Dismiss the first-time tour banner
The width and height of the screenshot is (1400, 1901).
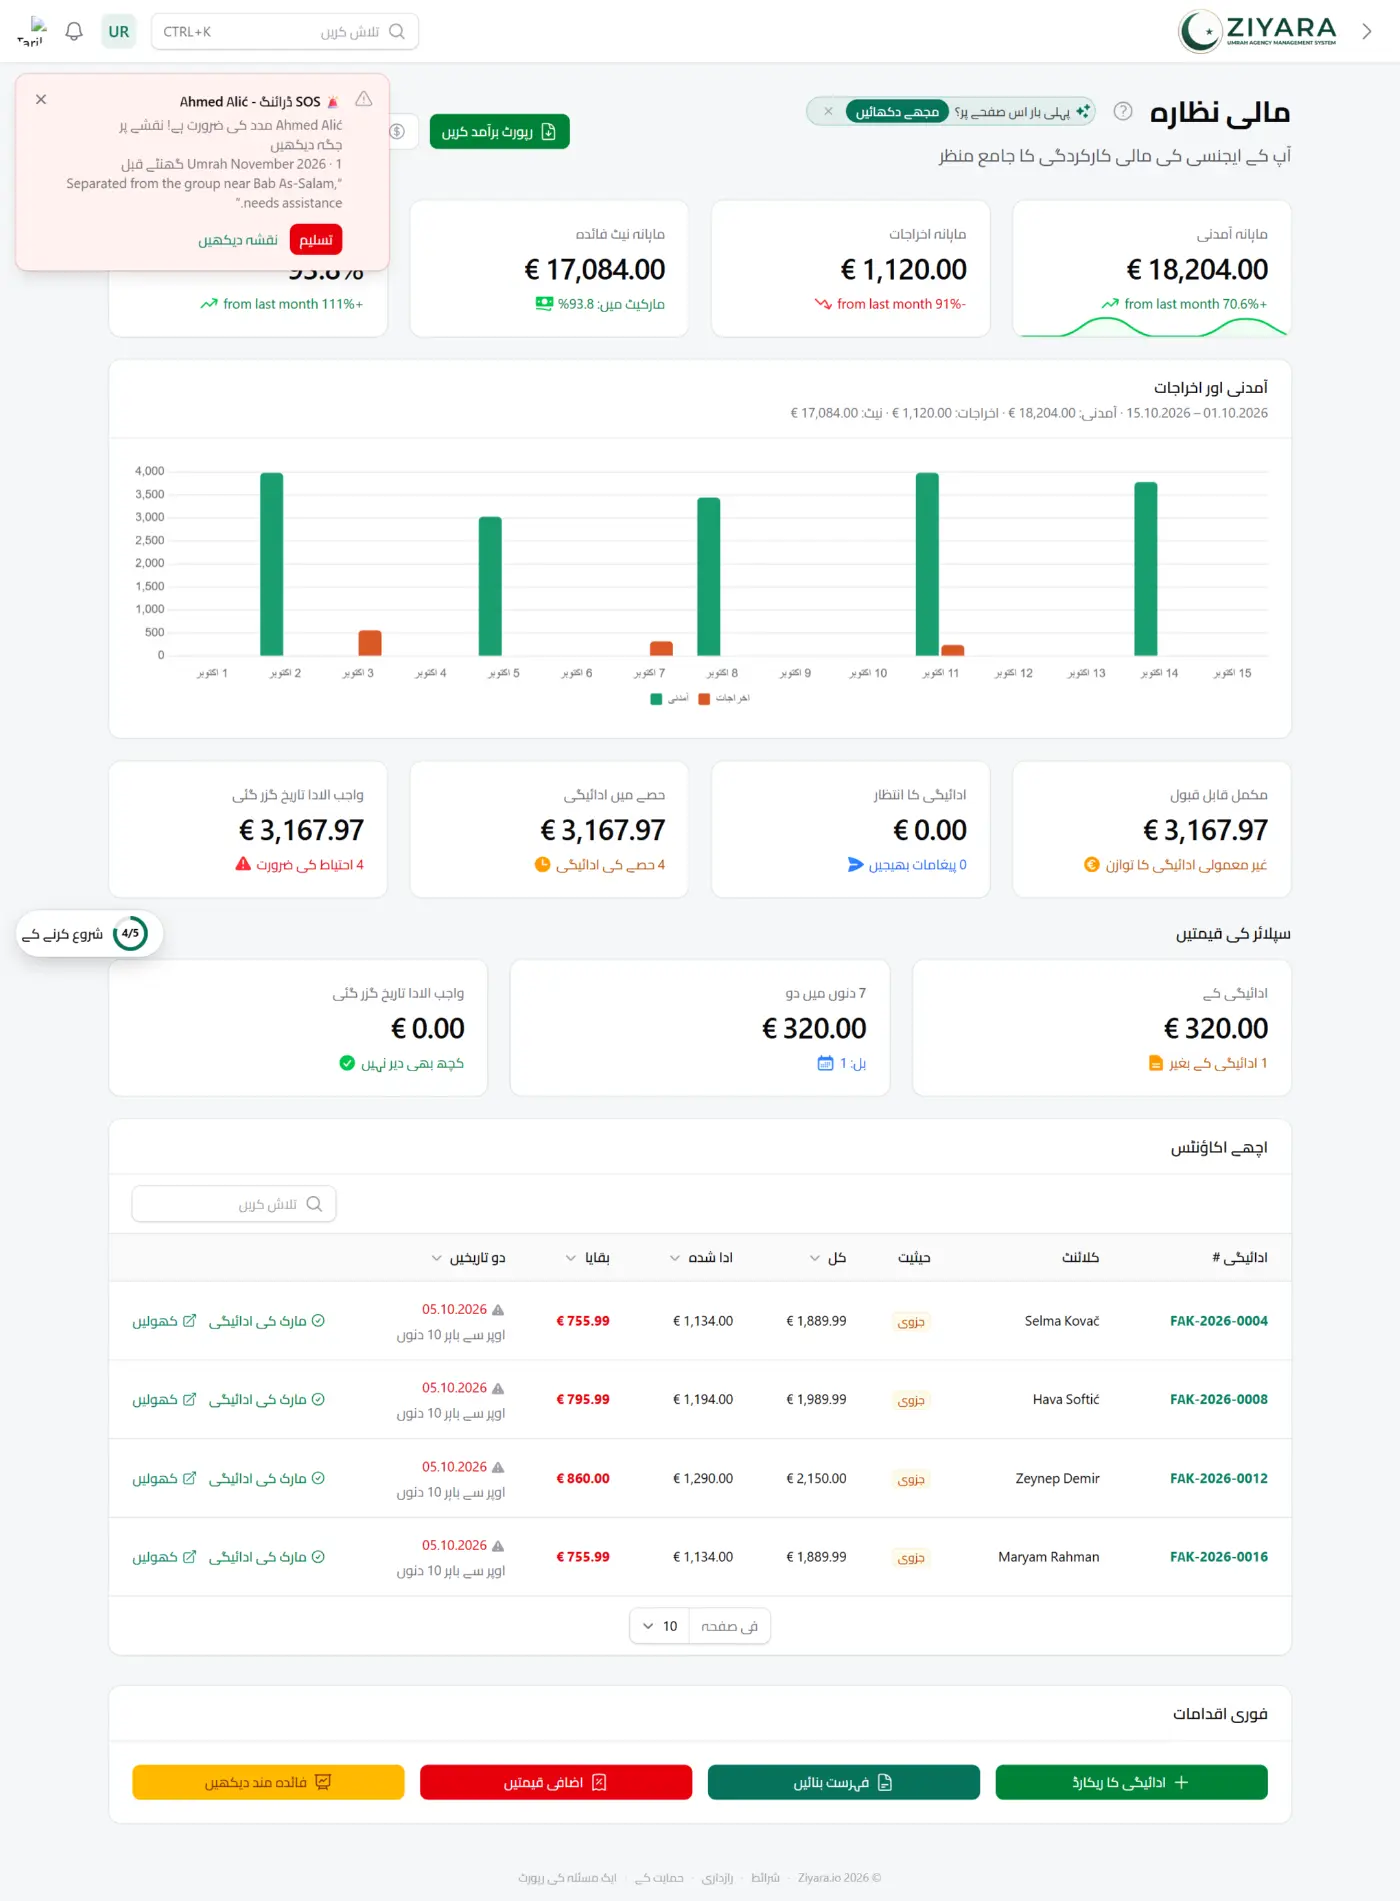click(x=828, y=112)
